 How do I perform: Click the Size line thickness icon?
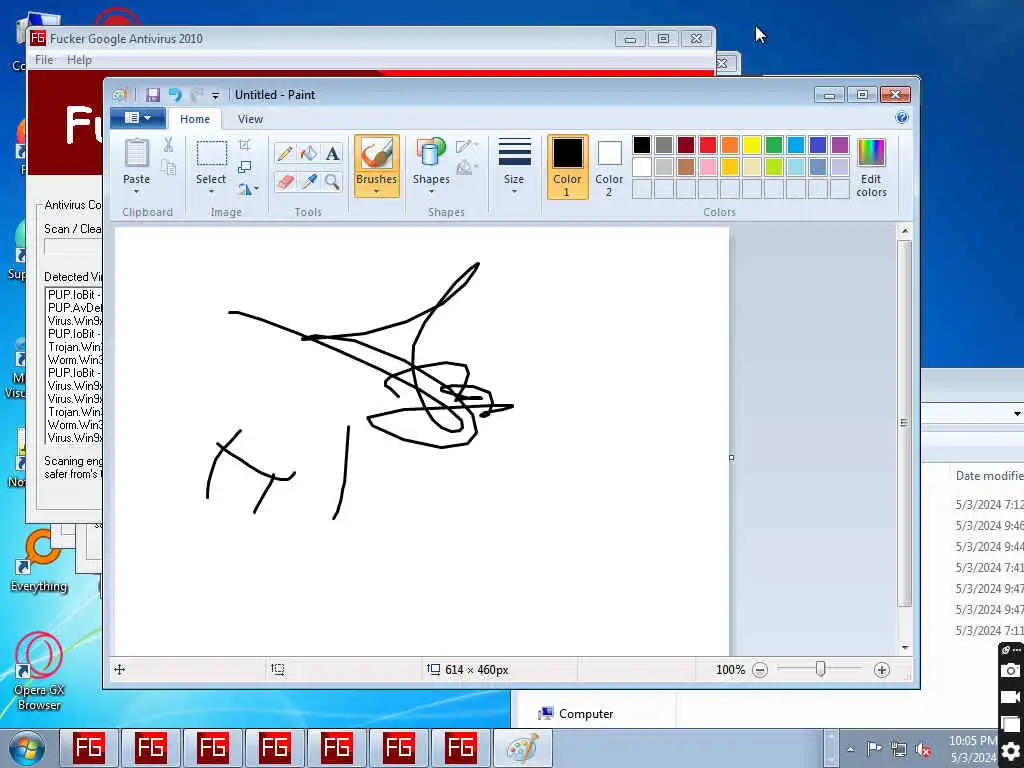pyautogui.click(x=514, y=152)
